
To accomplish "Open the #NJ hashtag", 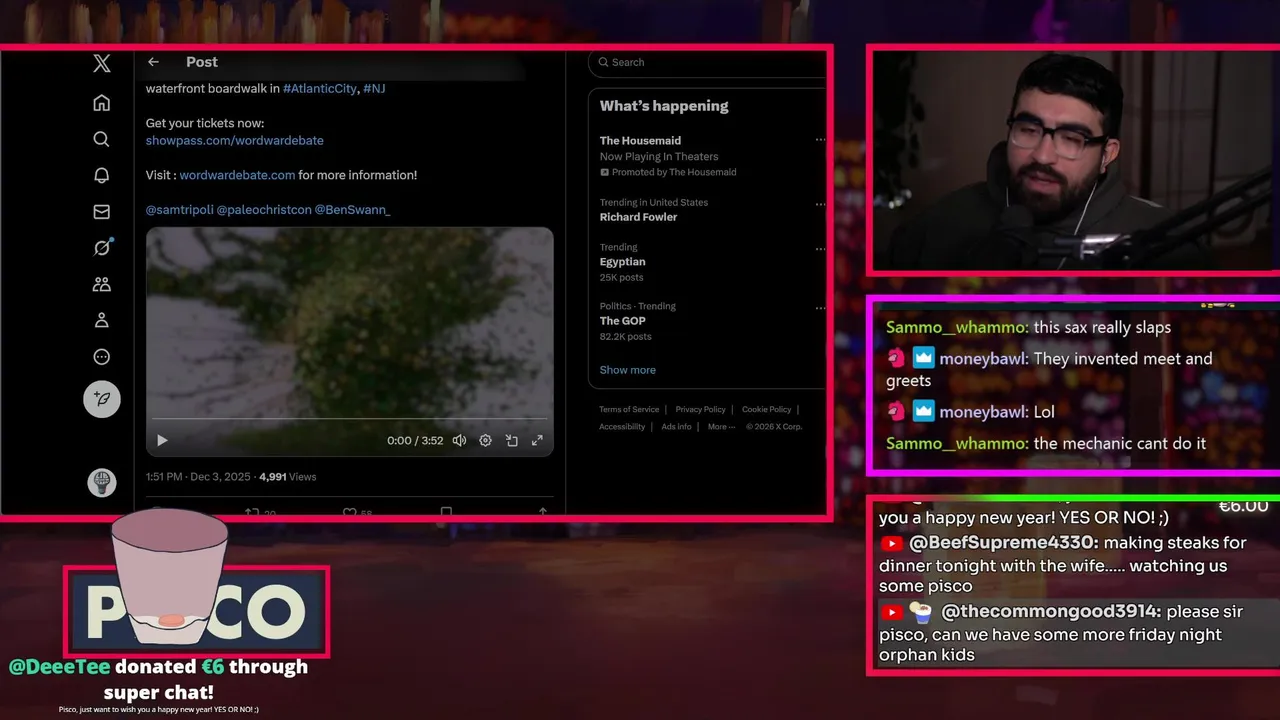I will (374, 89).
